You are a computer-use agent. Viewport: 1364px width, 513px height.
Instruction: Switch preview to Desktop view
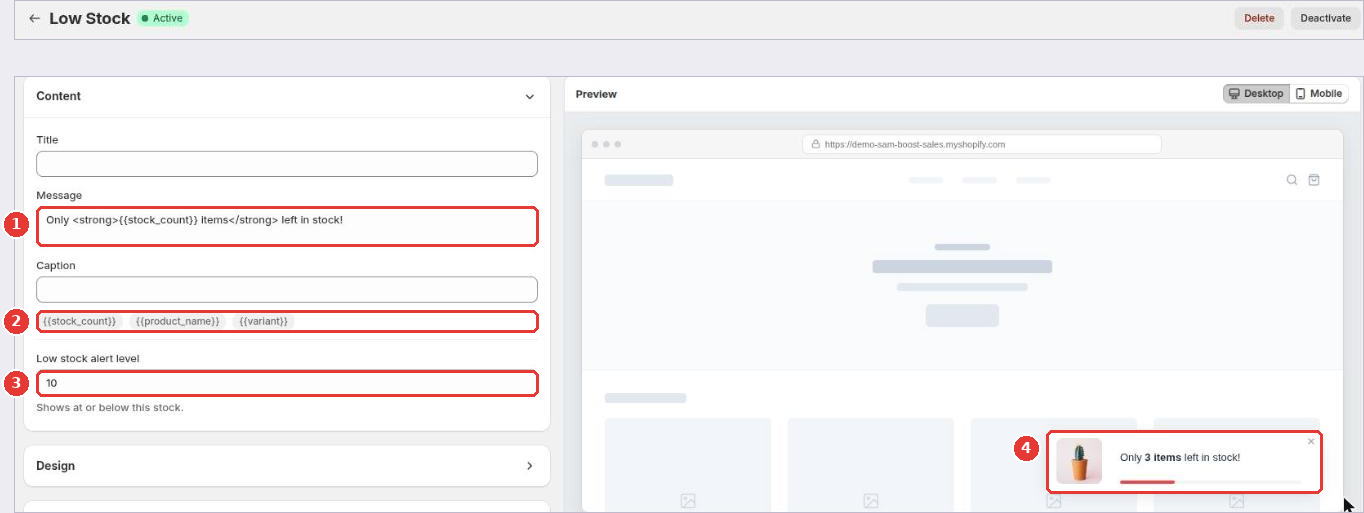[x=1256, y=93]
